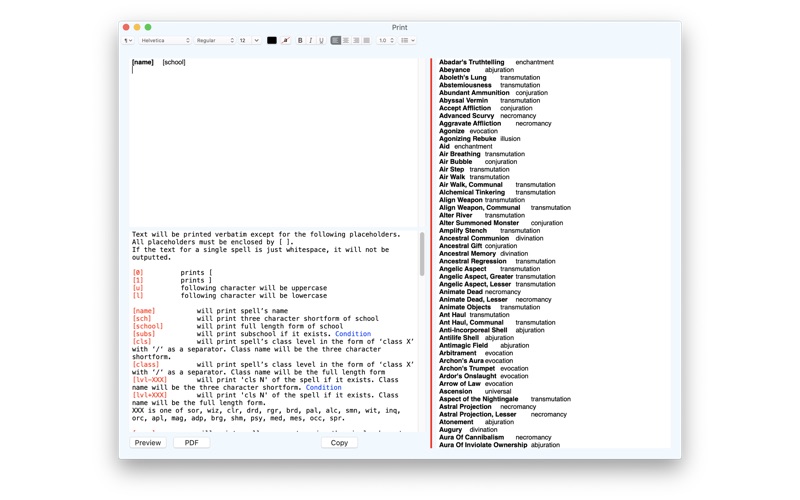Click the Condition link after [lvl-XXX]
The height and width of the screenshot is (500, 800).
(x=323, y=387)
